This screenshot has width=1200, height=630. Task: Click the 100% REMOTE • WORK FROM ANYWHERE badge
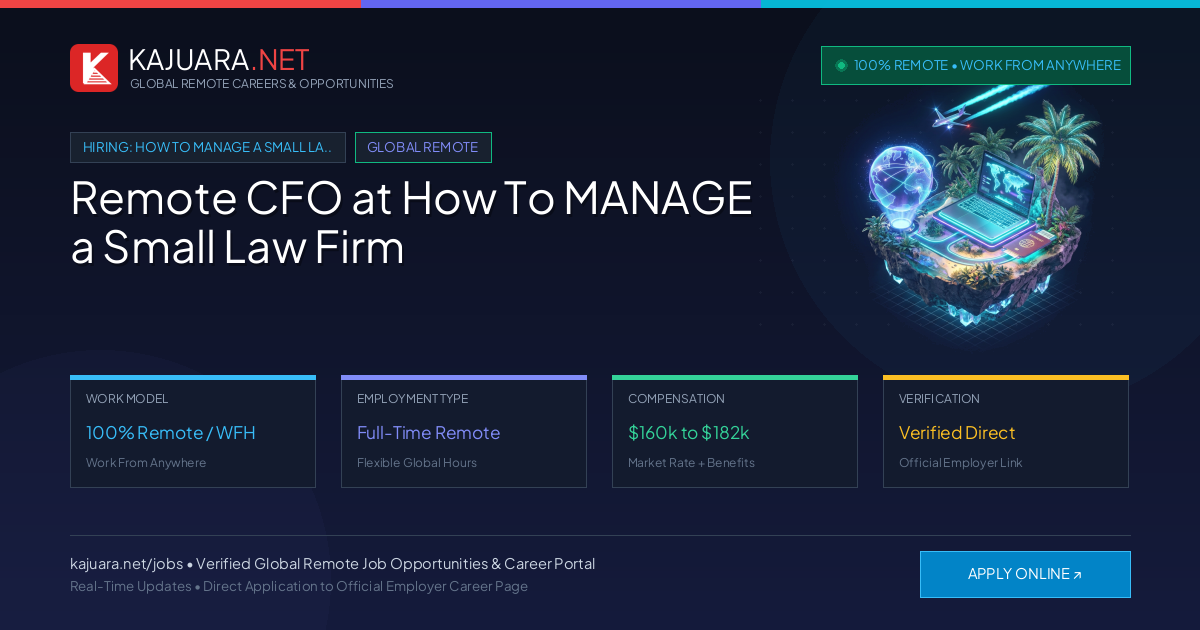pyautogui.click(x=976, y=65)
